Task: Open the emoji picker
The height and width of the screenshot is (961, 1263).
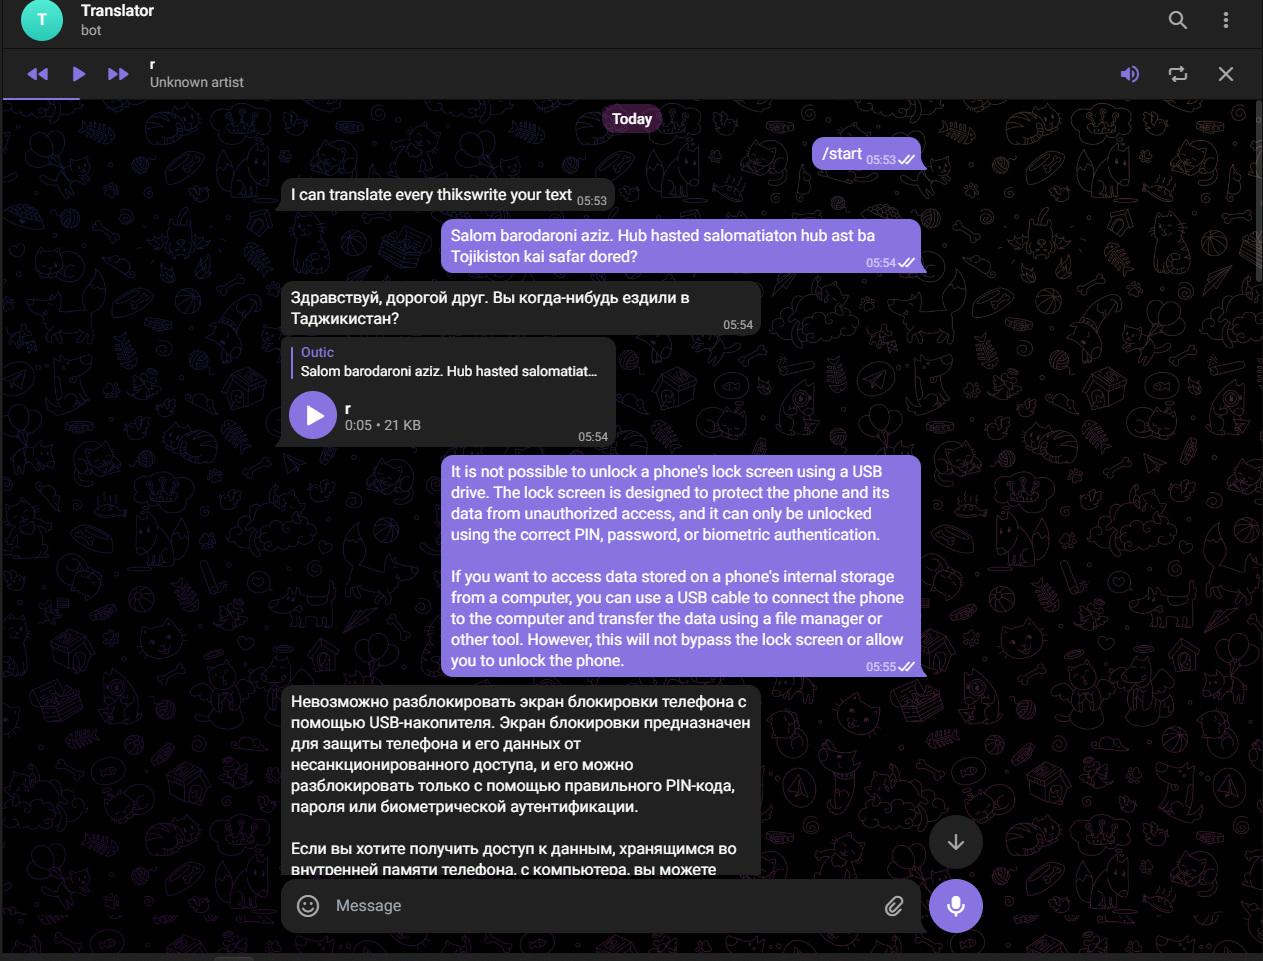Action: (x=308, y=906)
